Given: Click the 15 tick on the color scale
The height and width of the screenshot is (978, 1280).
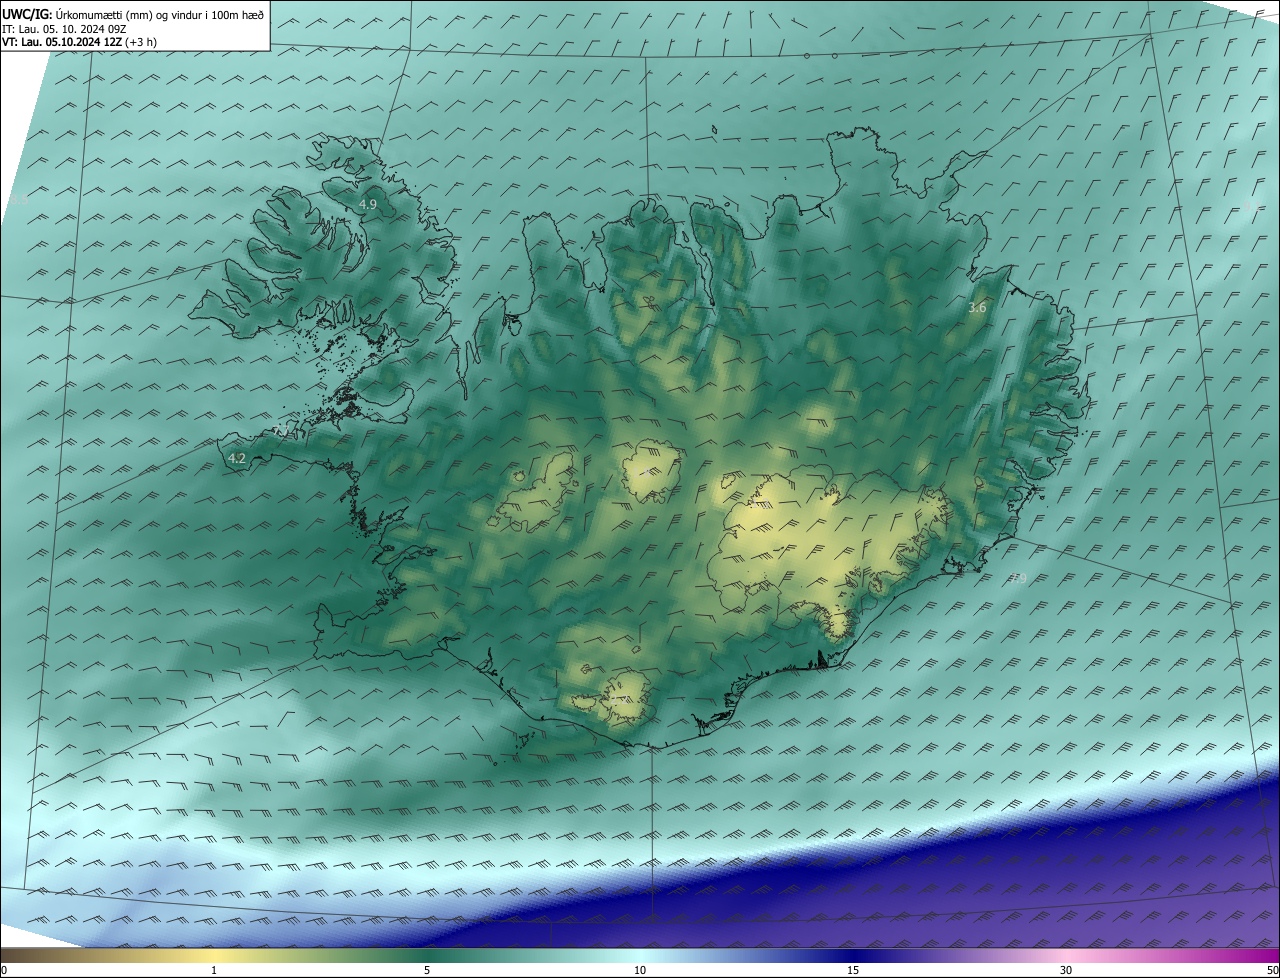Looking at the screenshot, I should coord(853,971).
